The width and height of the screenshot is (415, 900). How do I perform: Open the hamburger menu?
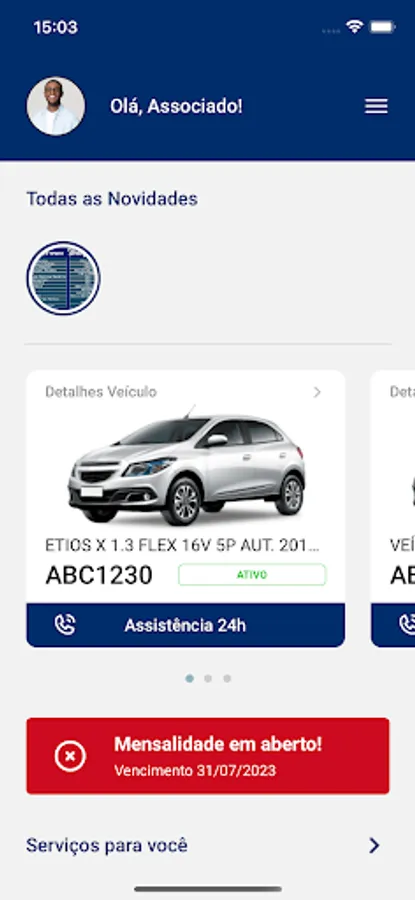coord(376,106)
